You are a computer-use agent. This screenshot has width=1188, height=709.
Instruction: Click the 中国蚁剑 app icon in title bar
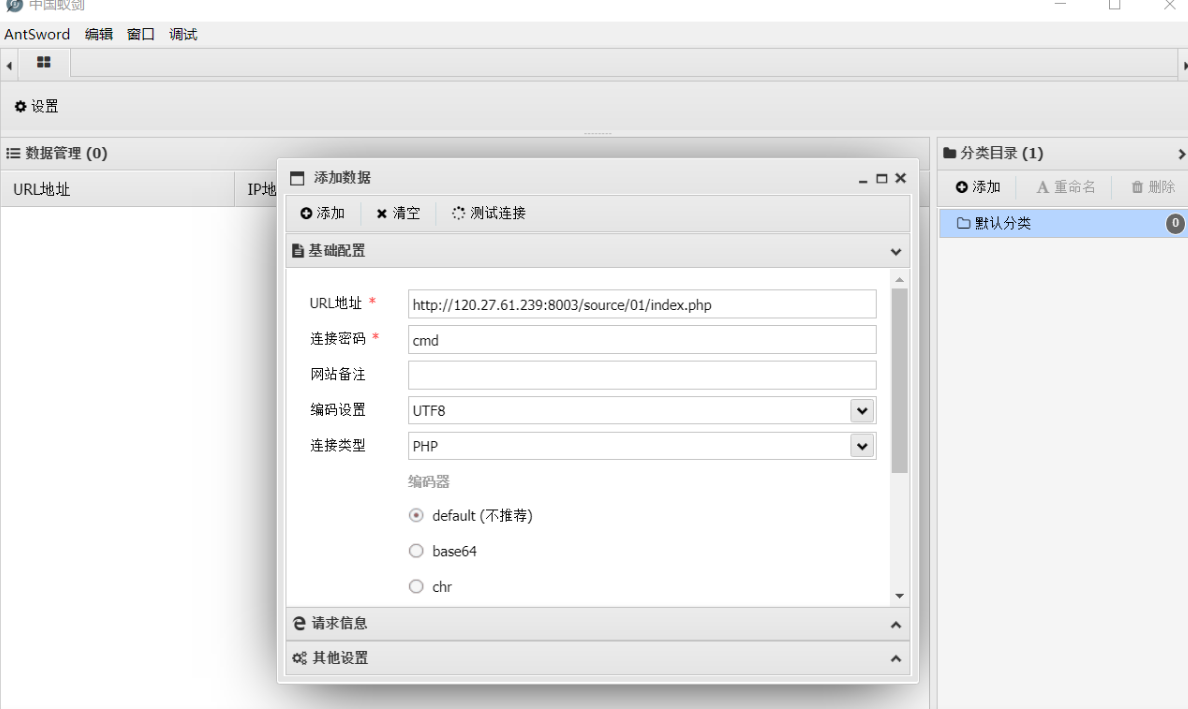tap(14, 5)
